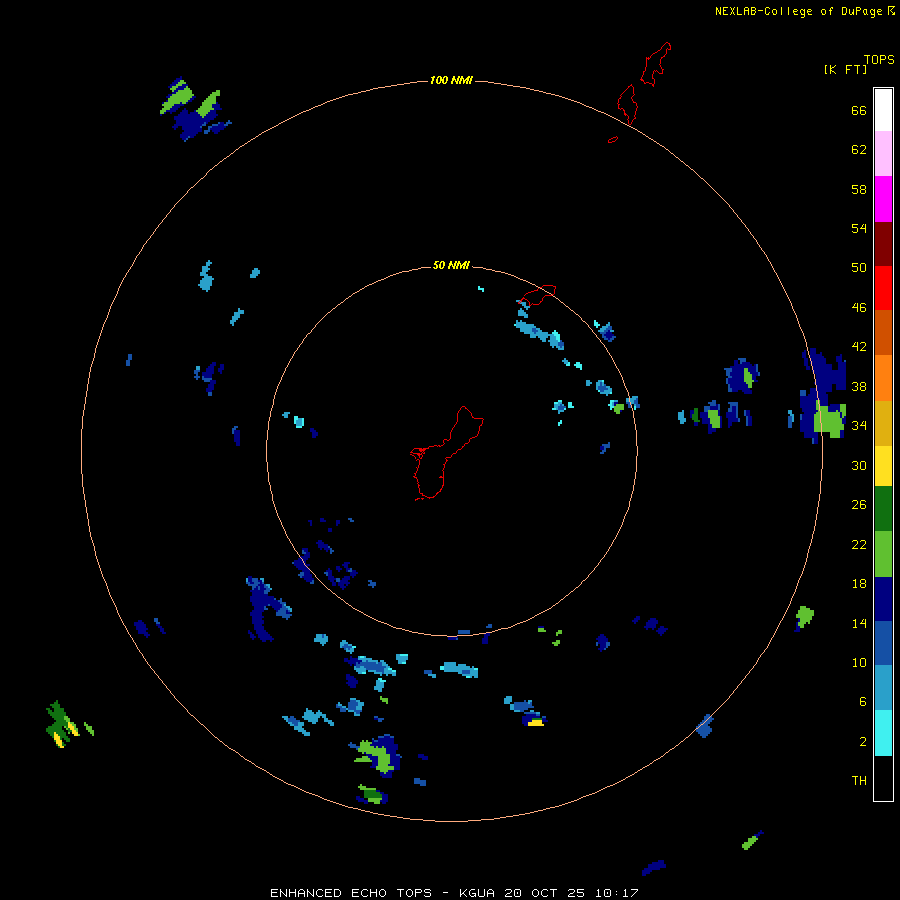Click the '62' legend value

(859, 150)
